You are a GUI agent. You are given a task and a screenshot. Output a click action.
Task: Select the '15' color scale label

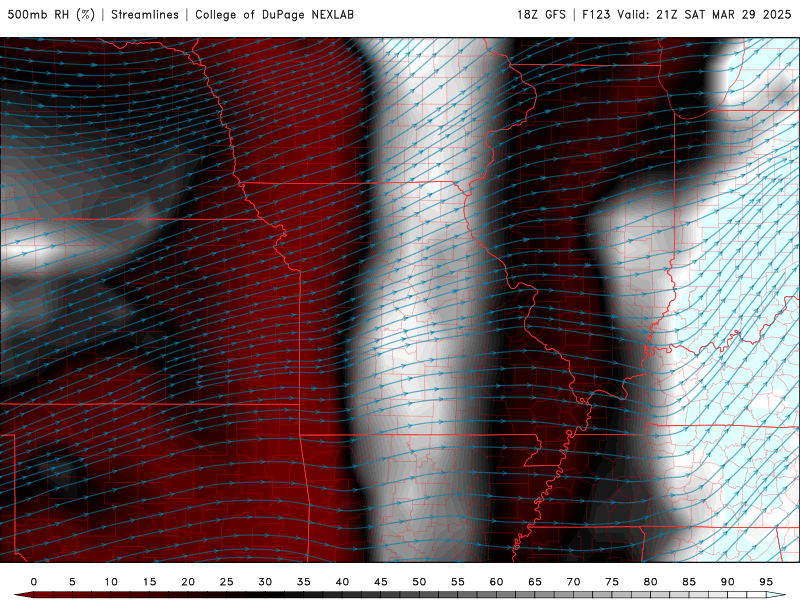pos(149,582)
